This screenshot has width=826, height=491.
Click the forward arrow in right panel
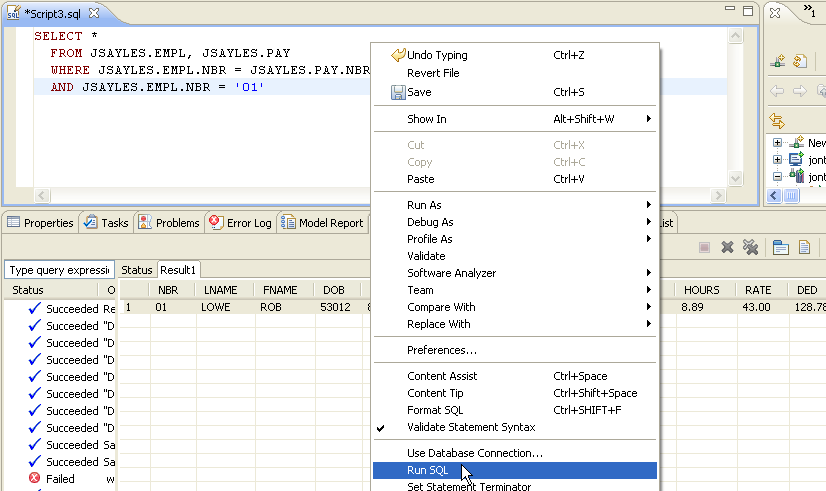pyautogui.click(x=800, y=91)
